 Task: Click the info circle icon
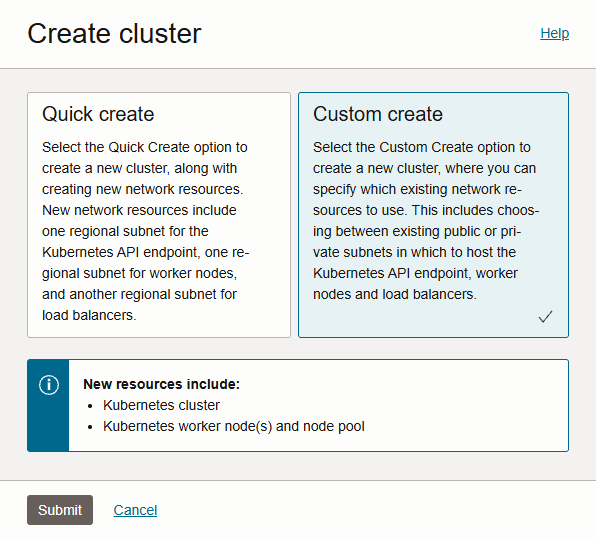tap(49, 385)
